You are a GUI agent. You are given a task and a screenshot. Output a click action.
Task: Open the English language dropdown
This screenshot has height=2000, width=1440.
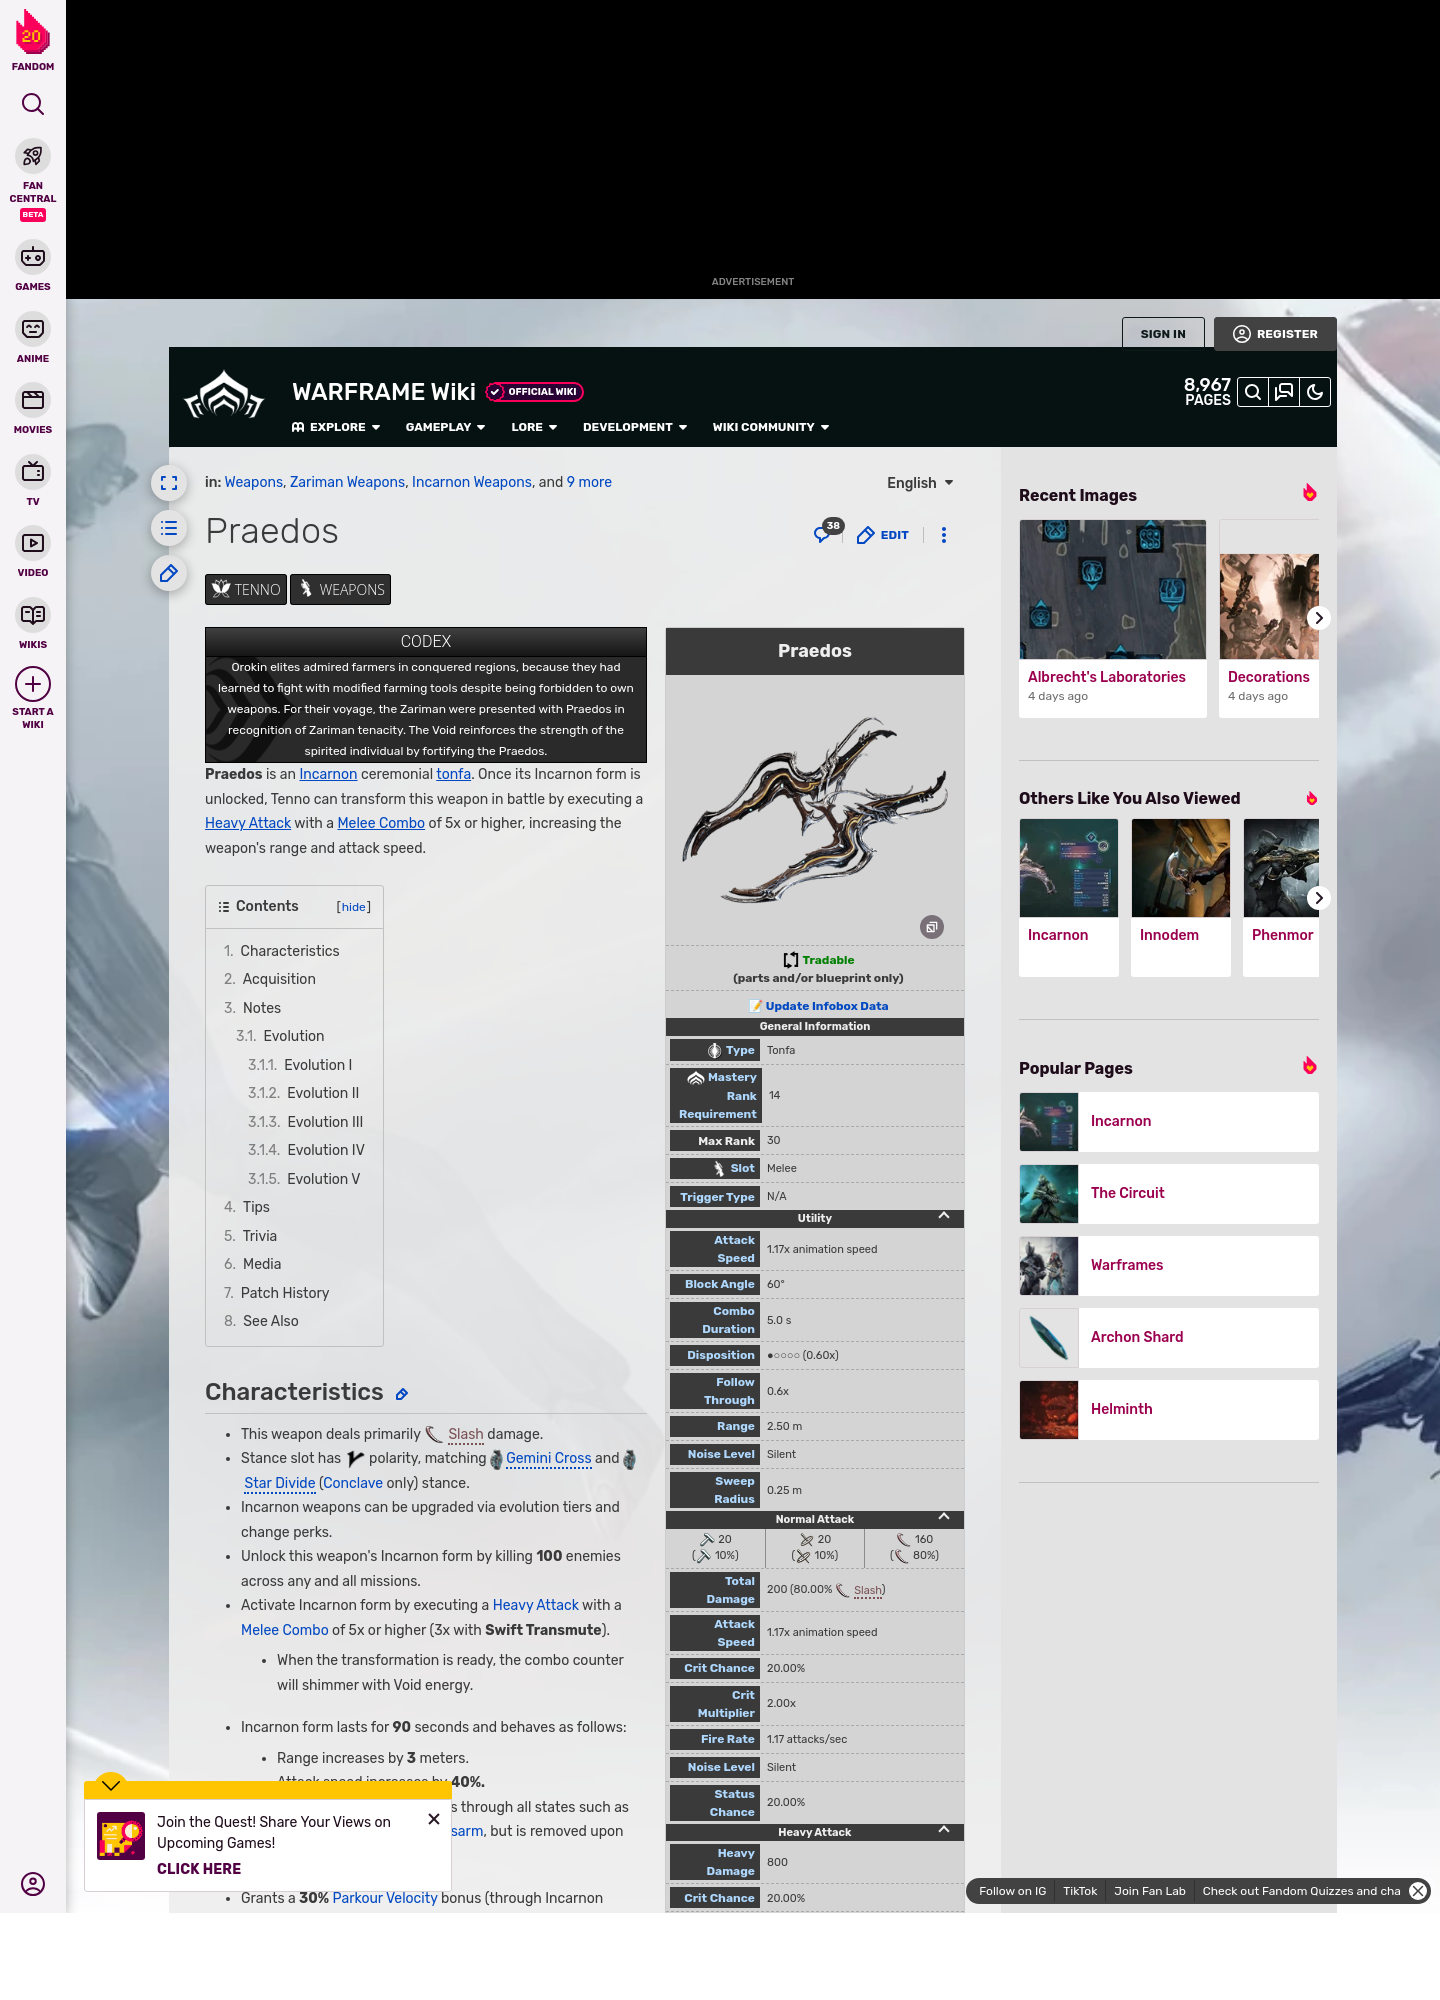coord(920,483)
